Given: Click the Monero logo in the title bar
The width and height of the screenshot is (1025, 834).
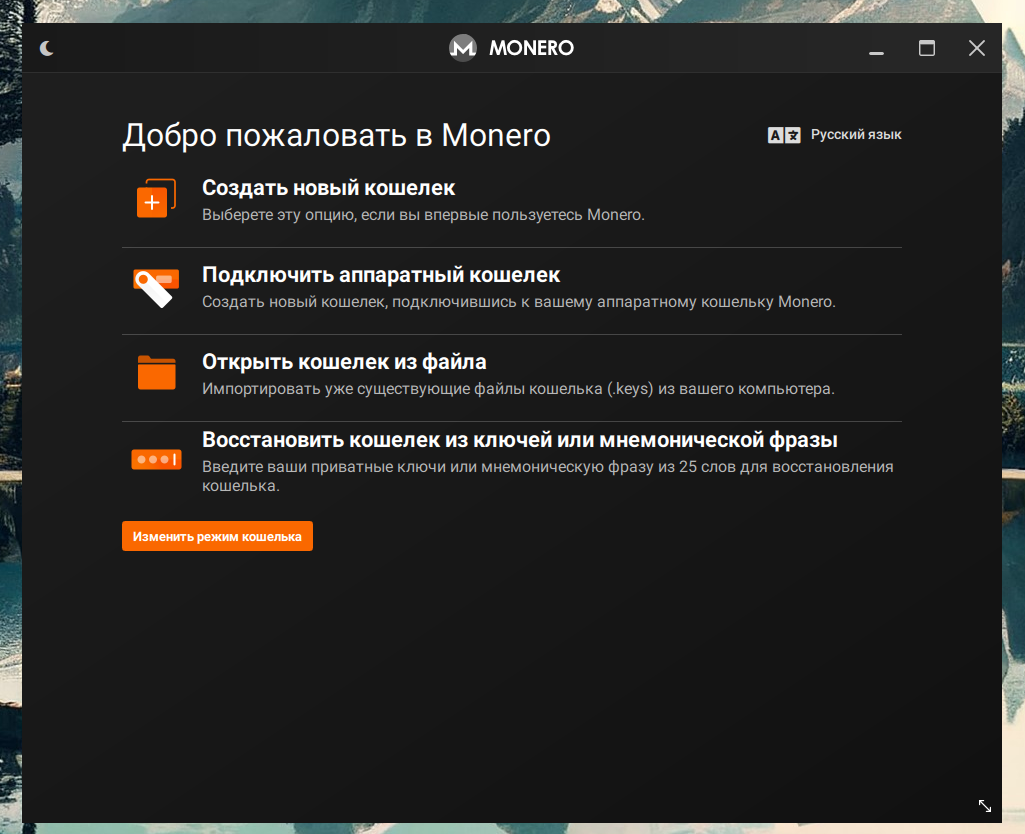Looking at the screenshot, I should [x=462, y=47].
